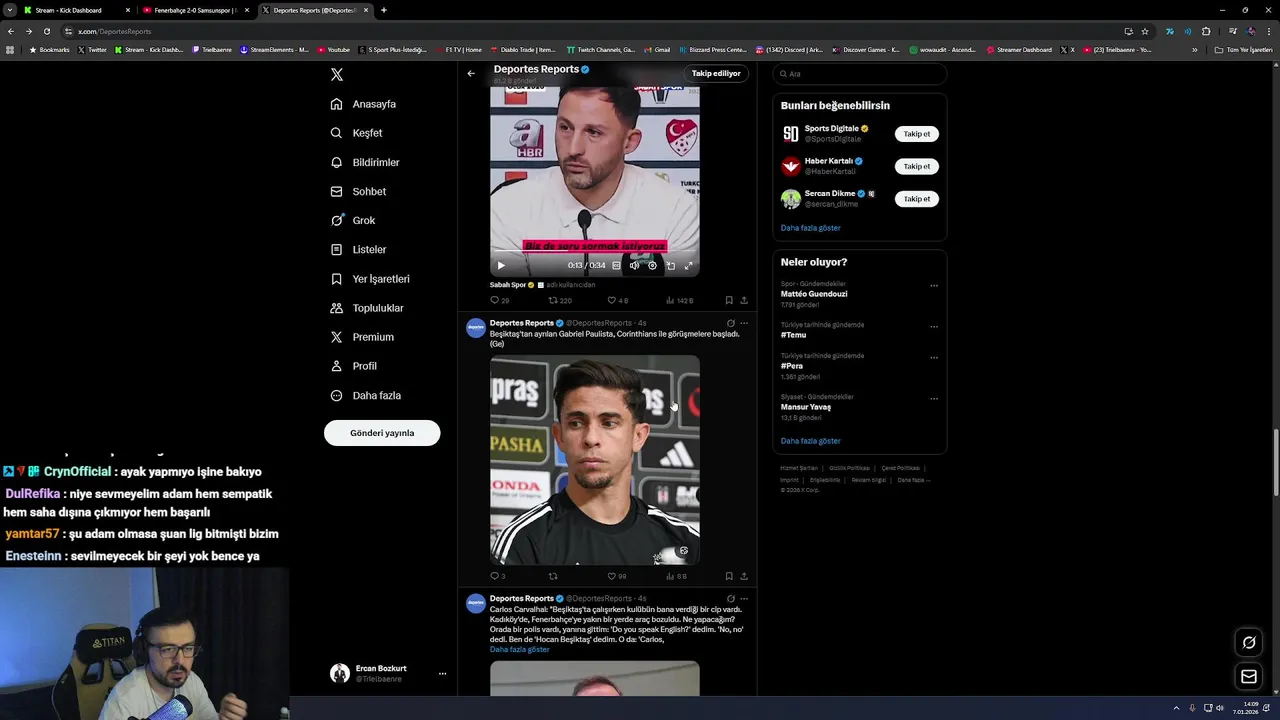This screenshot has height=720, width=1280.
Task: Open more options for #Pera trend
Action: (934, 358)
